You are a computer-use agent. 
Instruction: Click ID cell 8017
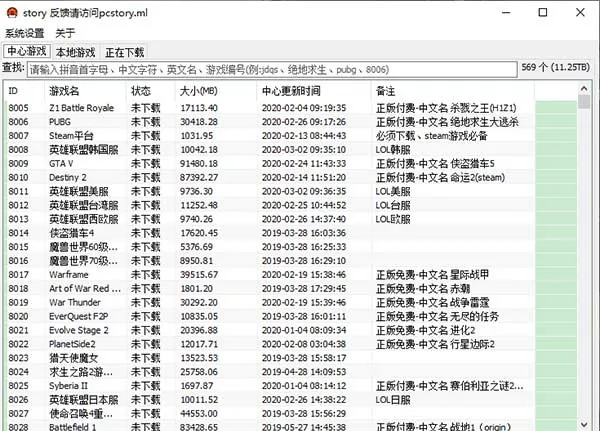[x=18, y=275]
